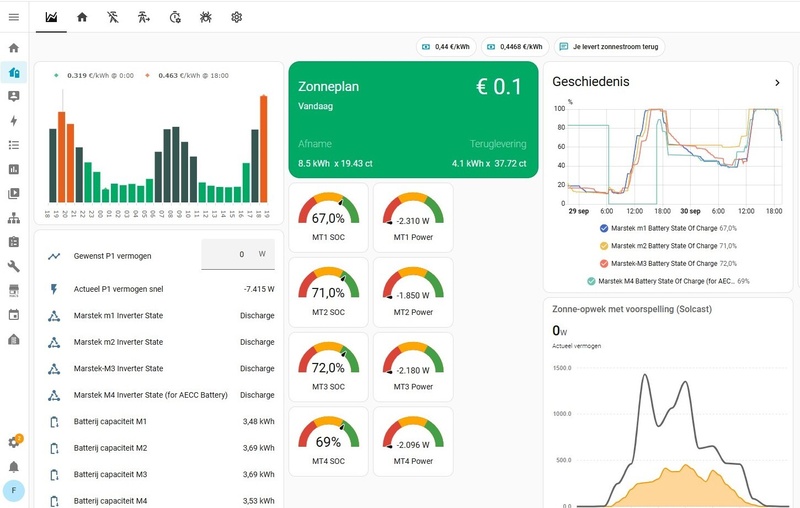Click the '0.463 €/kWh @ 18:00' price legend
The height and width of the screenshot is (508, 800).
coord(187,75)
